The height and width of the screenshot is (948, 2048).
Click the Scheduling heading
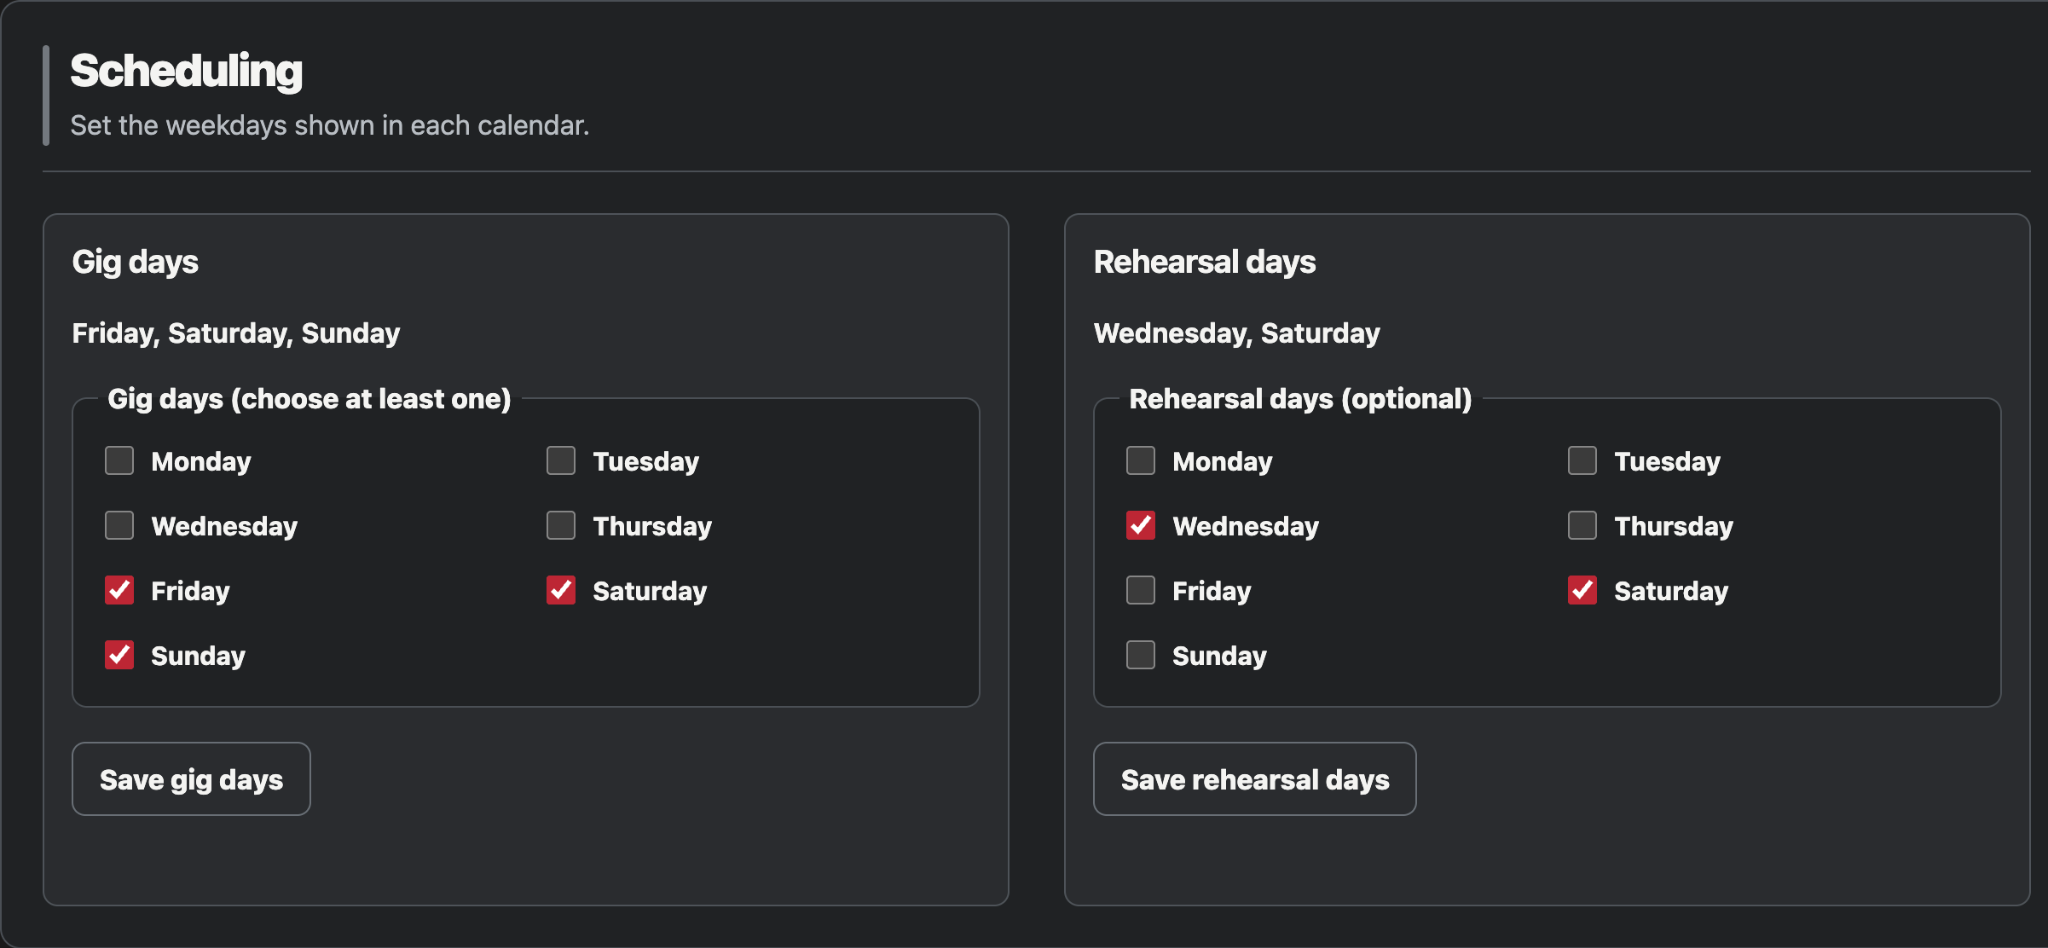186,71
